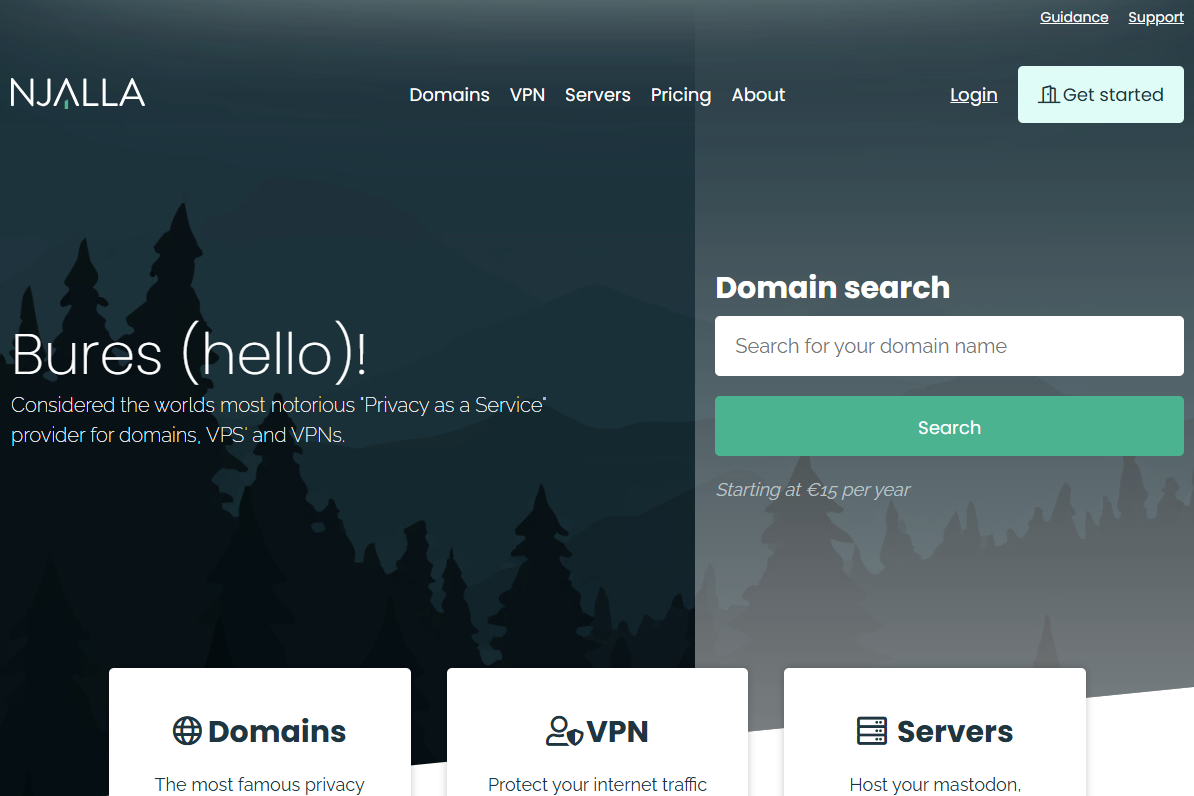Viewport: 1194px width, 796px height.
Task: Click the Domain search heading
Action: coord(832,287)
